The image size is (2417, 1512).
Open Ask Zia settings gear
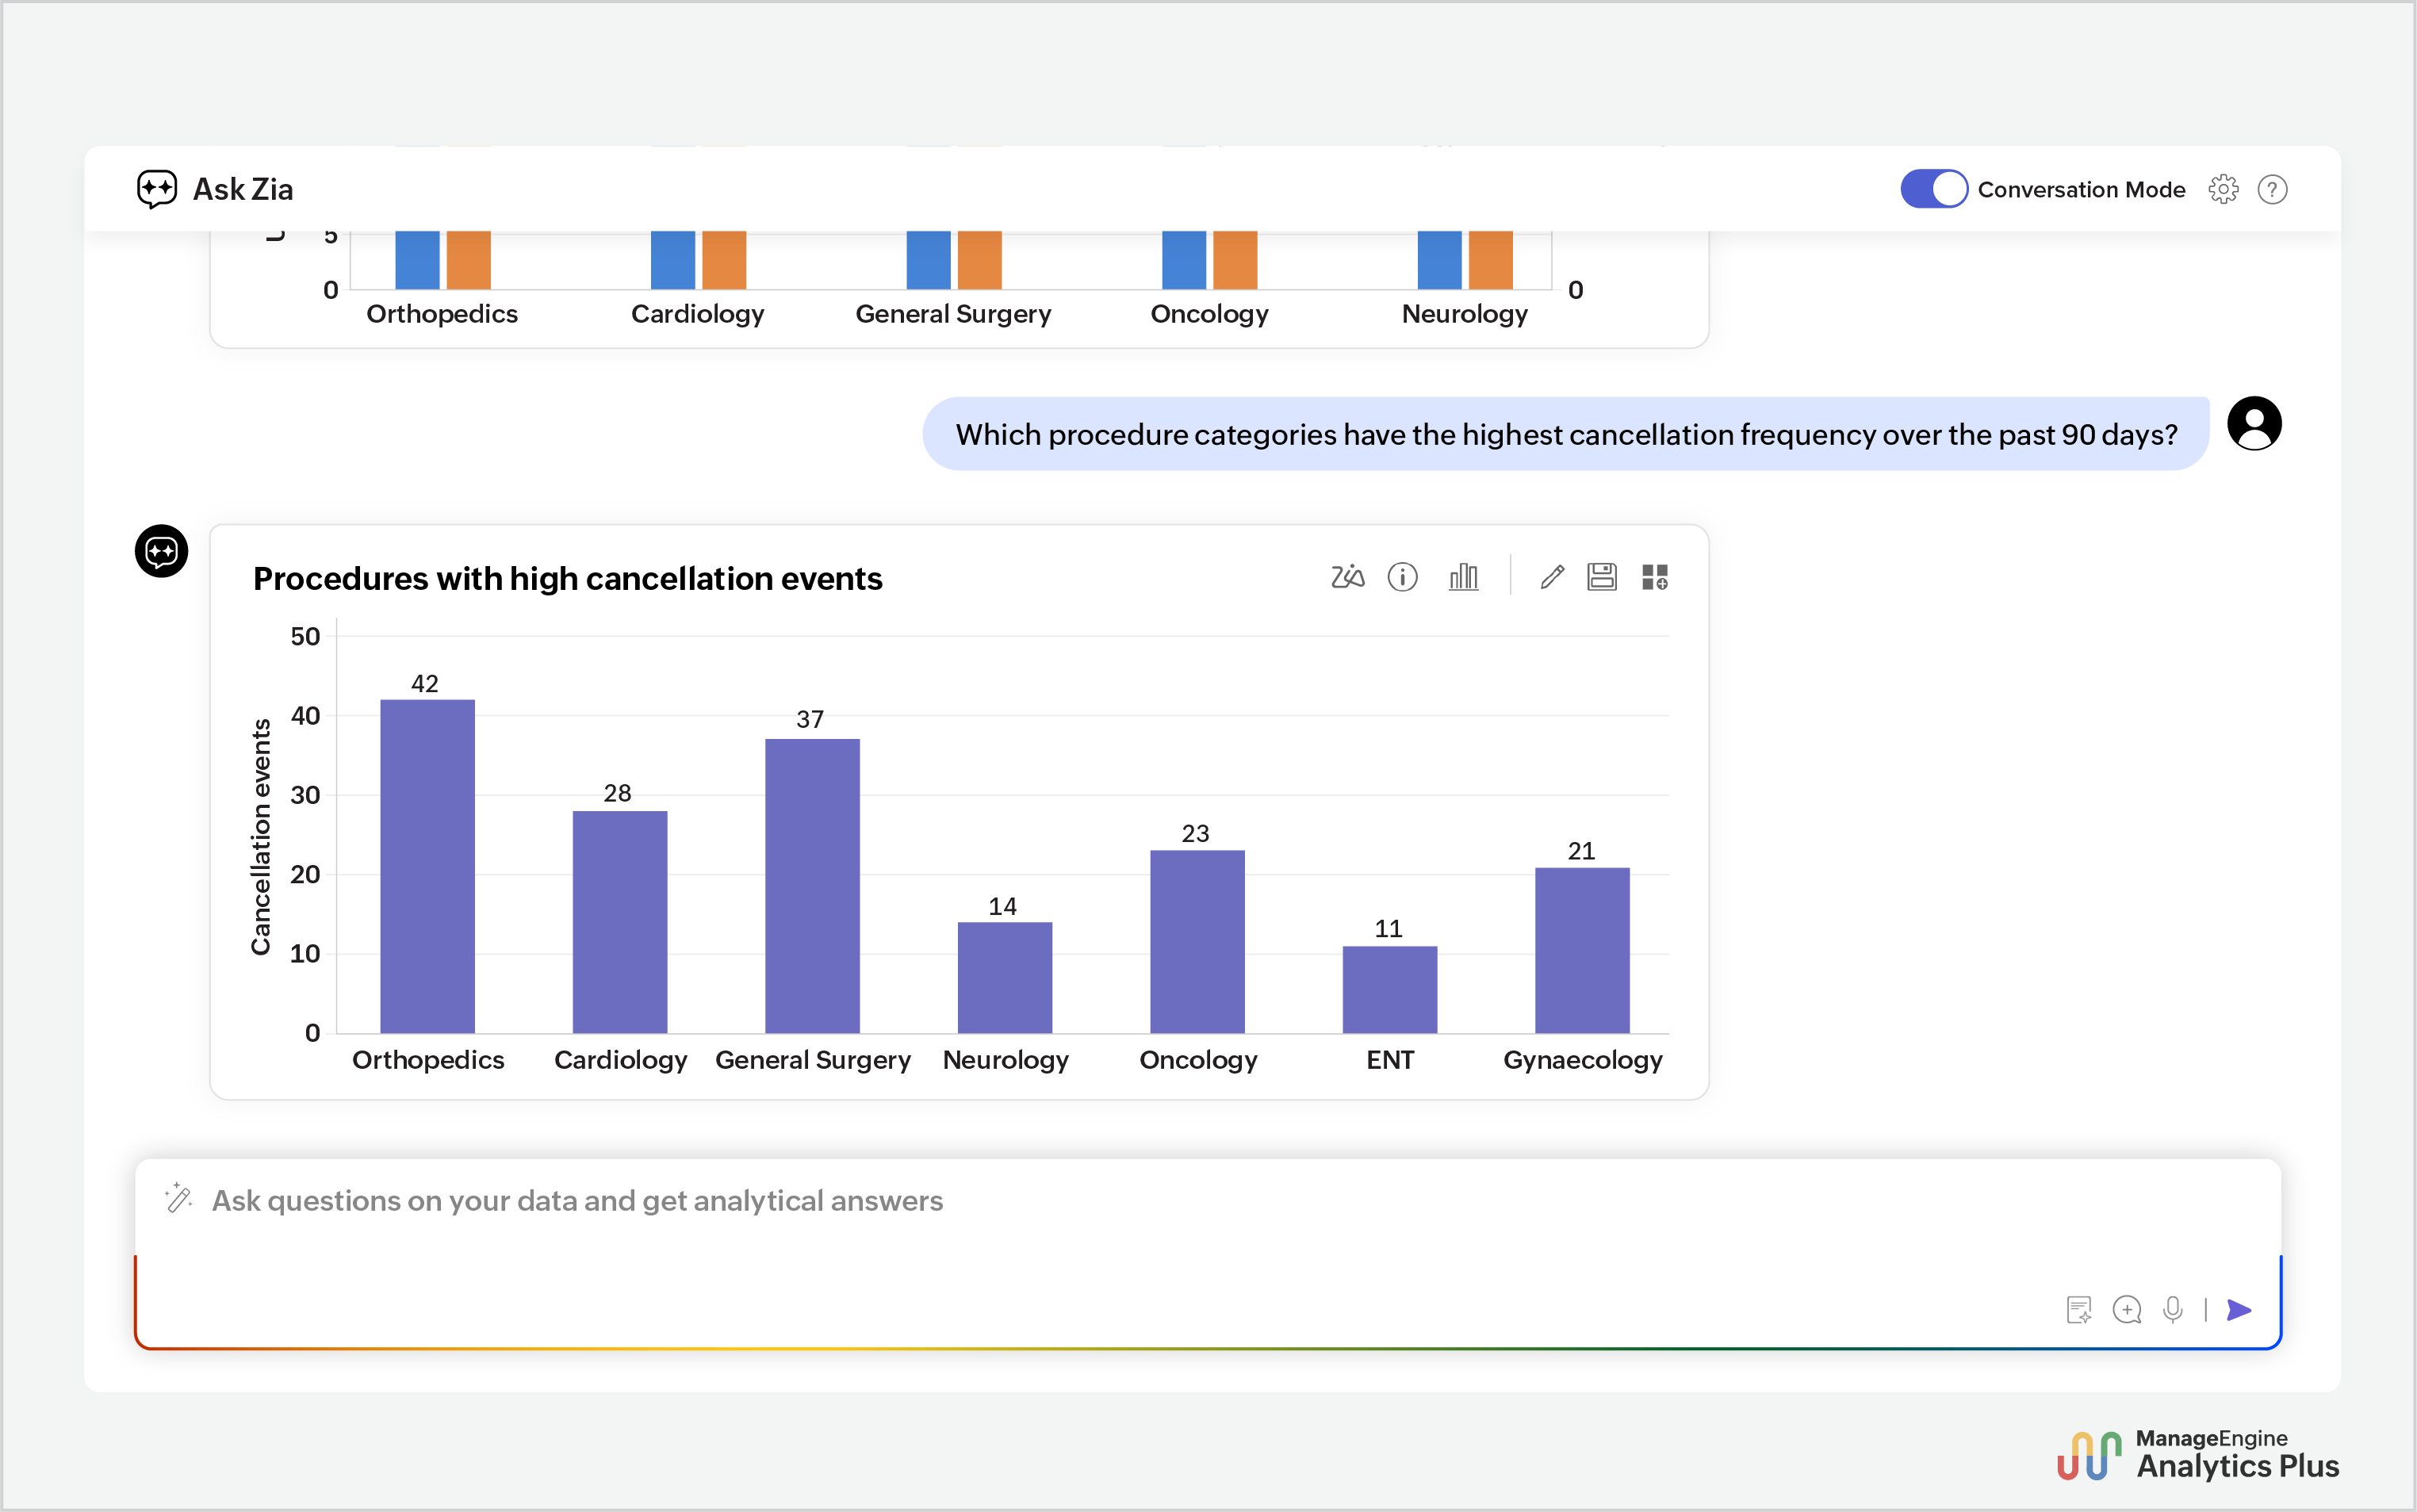(2223, 189)
